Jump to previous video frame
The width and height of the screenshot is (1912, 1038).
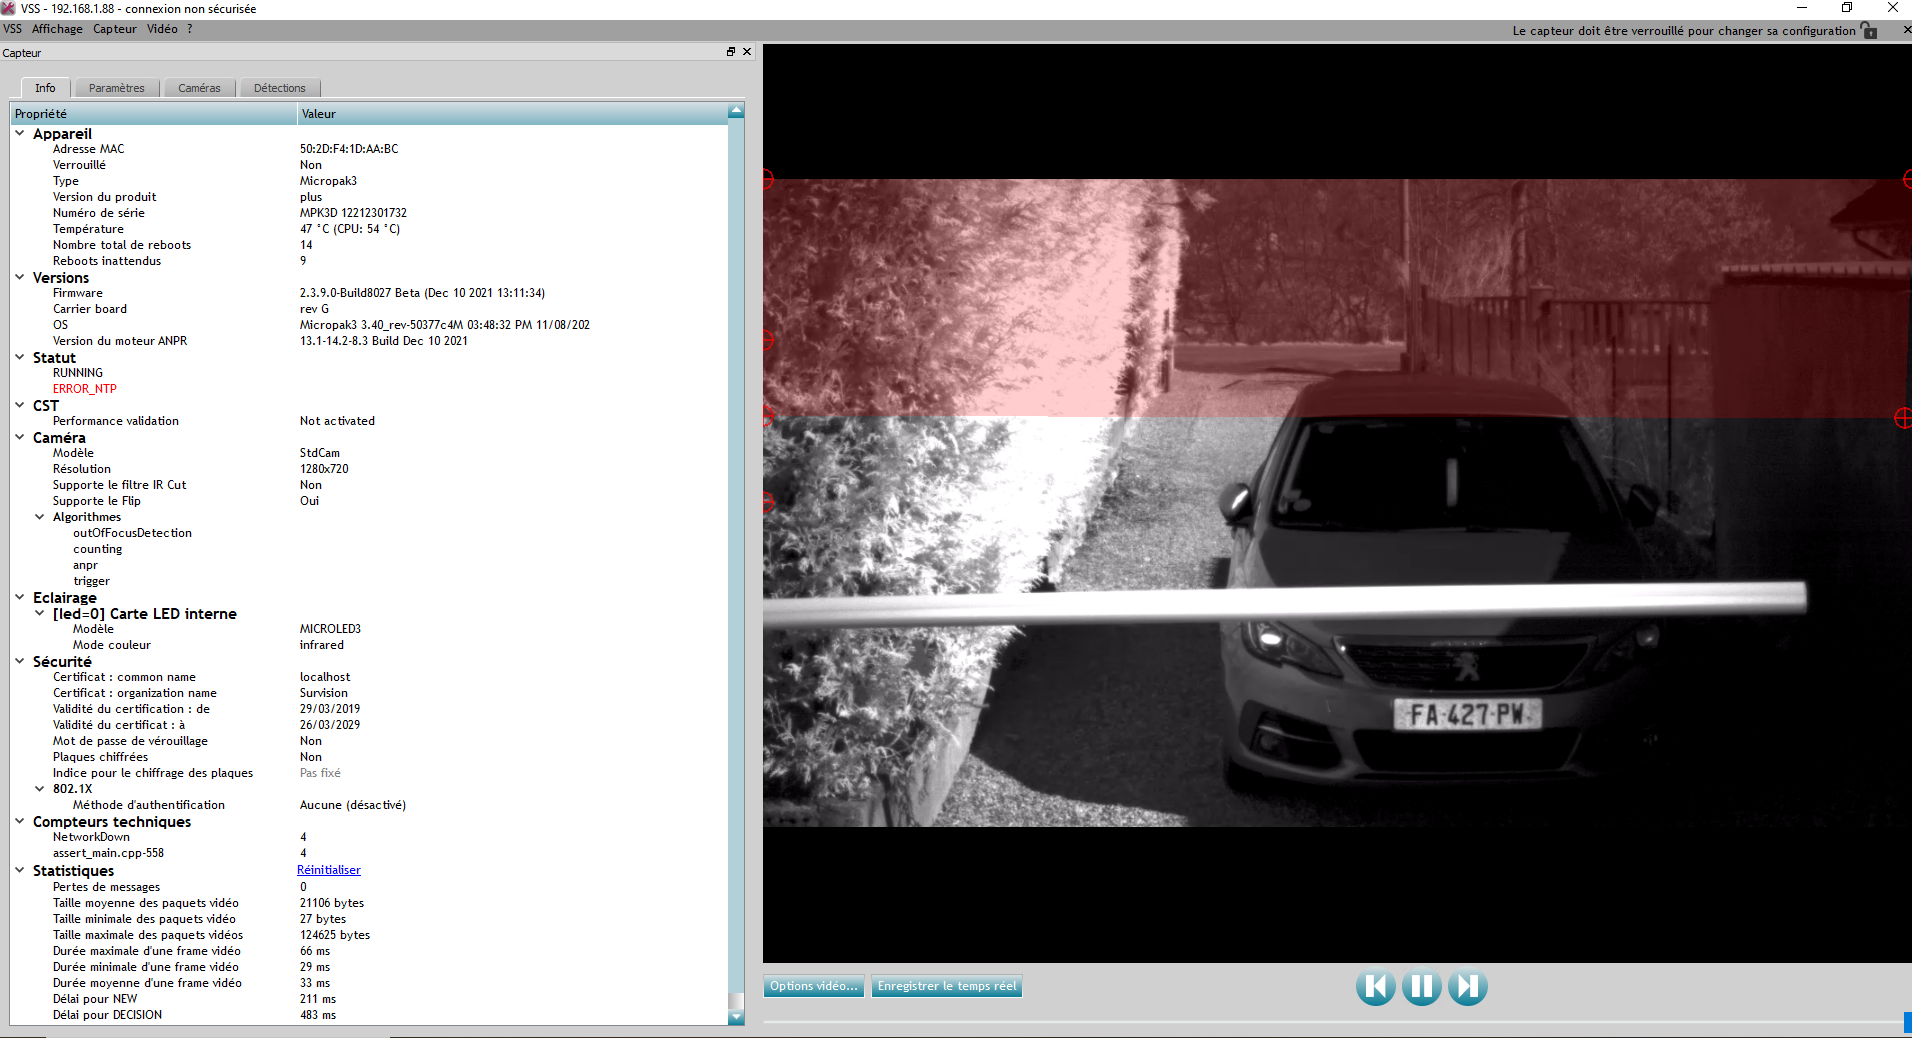coord(1375,987)
